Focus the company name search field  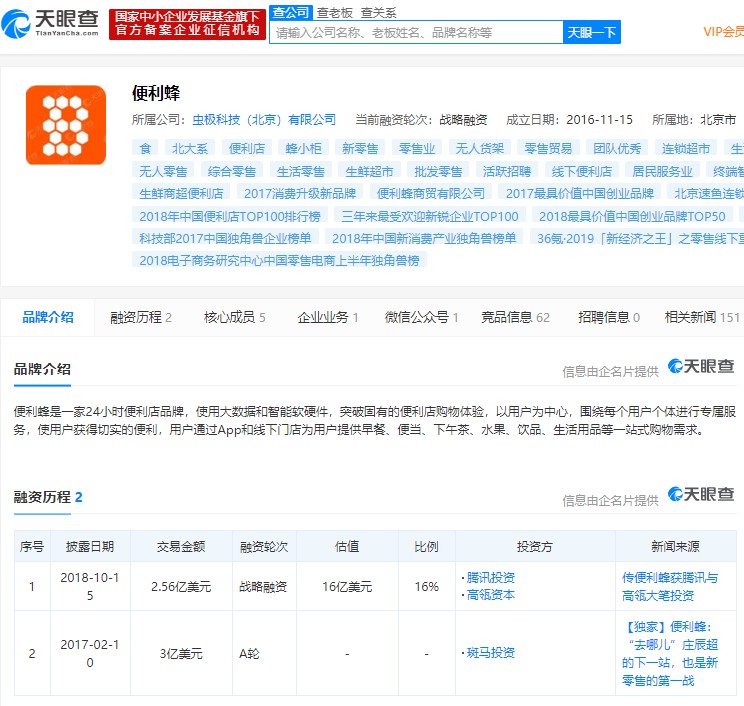(x=416, y=32)
